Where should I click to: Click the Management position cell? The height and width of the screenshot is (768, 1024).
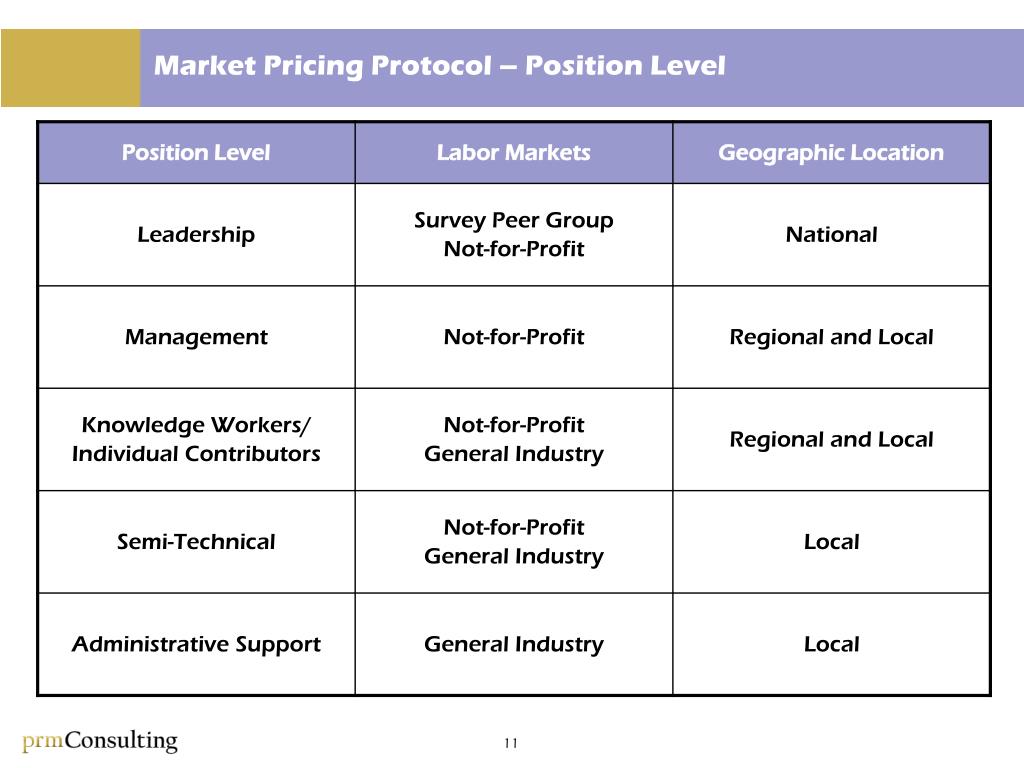coord(197,337)
